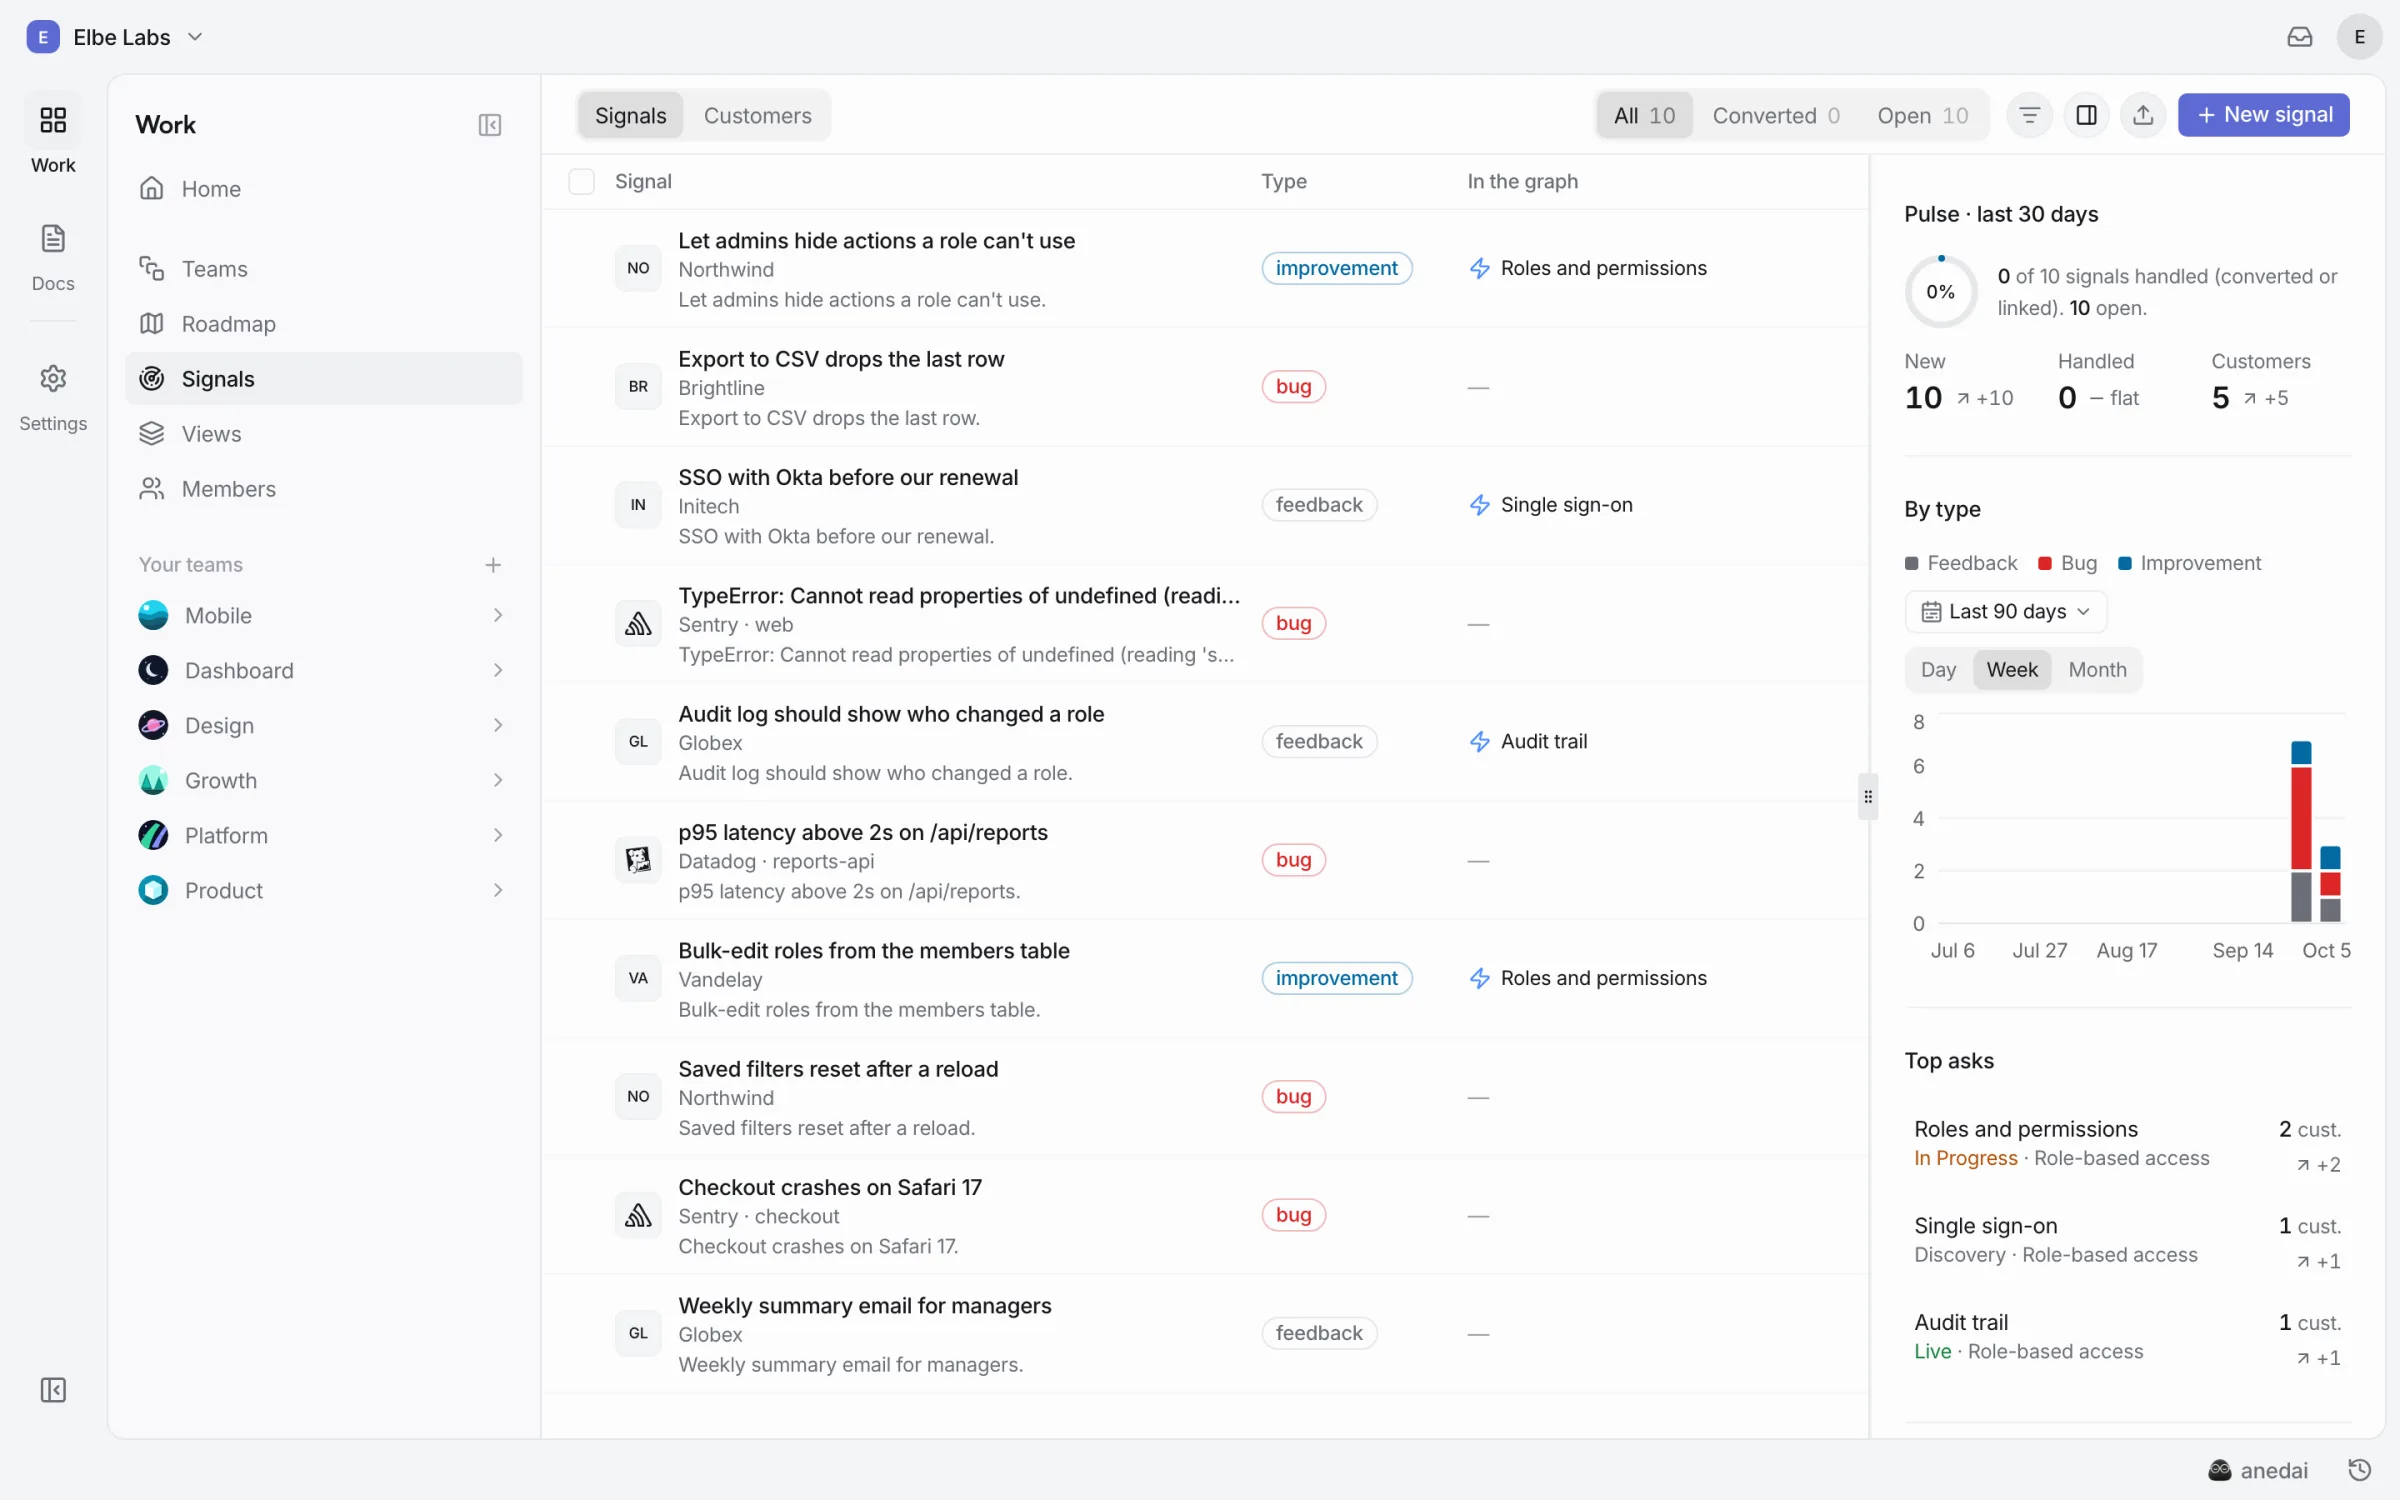Click the export/upload icon
This screenshot has width=2400, height=1500.
2143,115
